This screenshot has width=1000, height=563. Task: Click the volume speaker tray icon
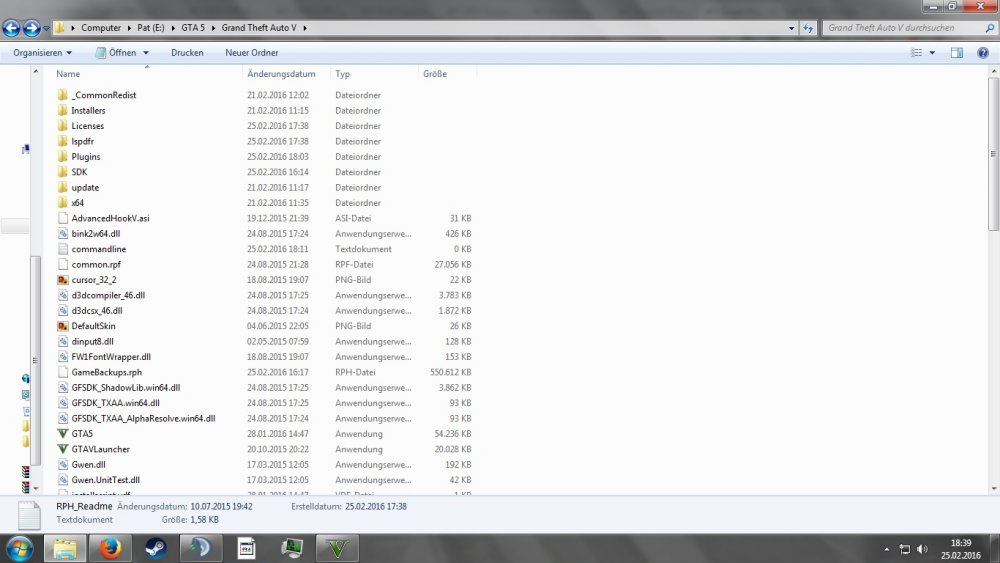[922, 549]
